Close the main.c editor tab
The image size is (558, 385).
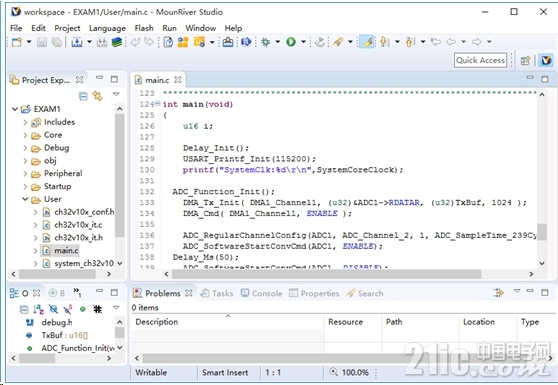point(177,80)
